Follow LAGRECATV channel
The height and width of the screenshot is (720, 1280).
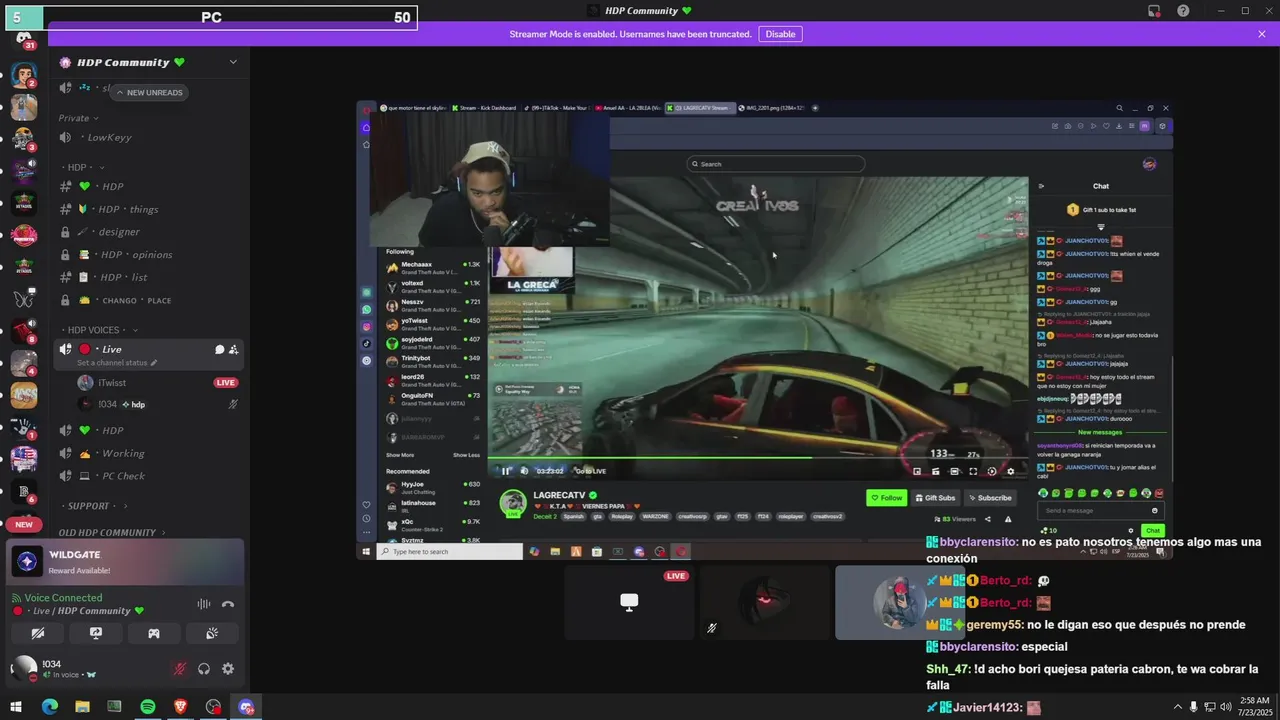pyautogui.click(x=886, y=498)
